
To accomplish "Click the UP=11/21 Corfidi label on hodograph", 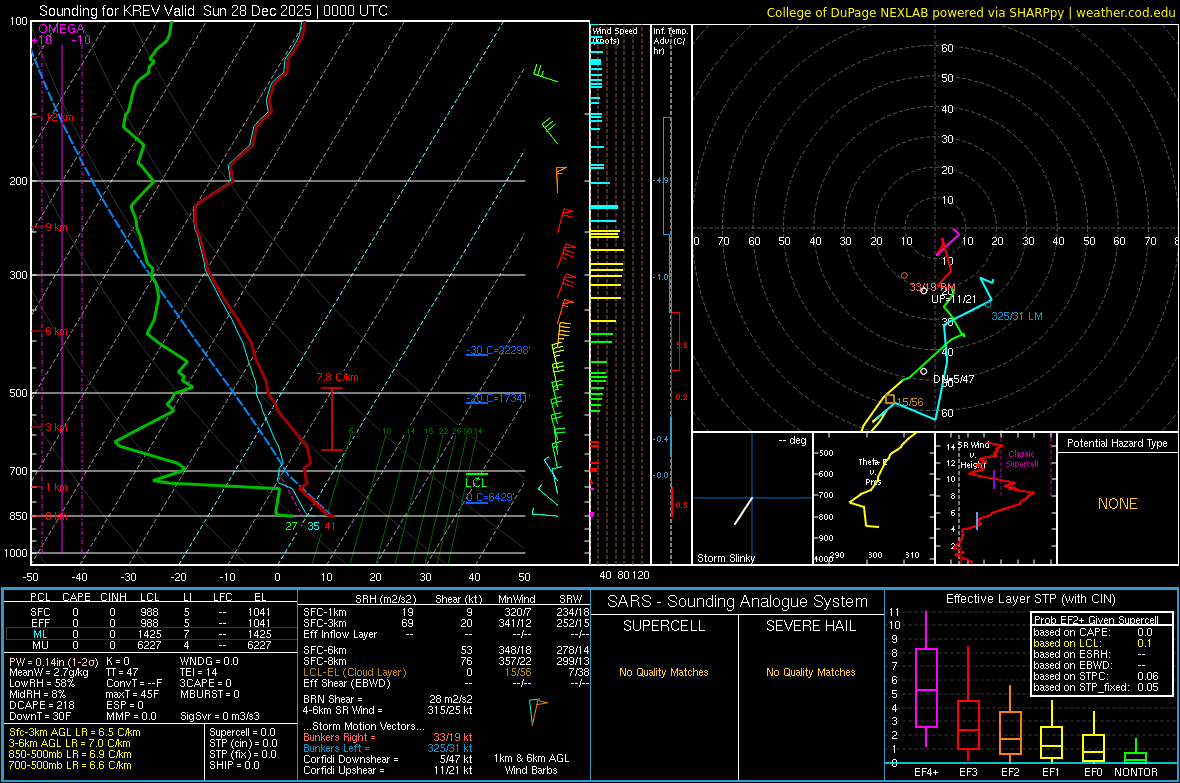I will click(953, 299).
